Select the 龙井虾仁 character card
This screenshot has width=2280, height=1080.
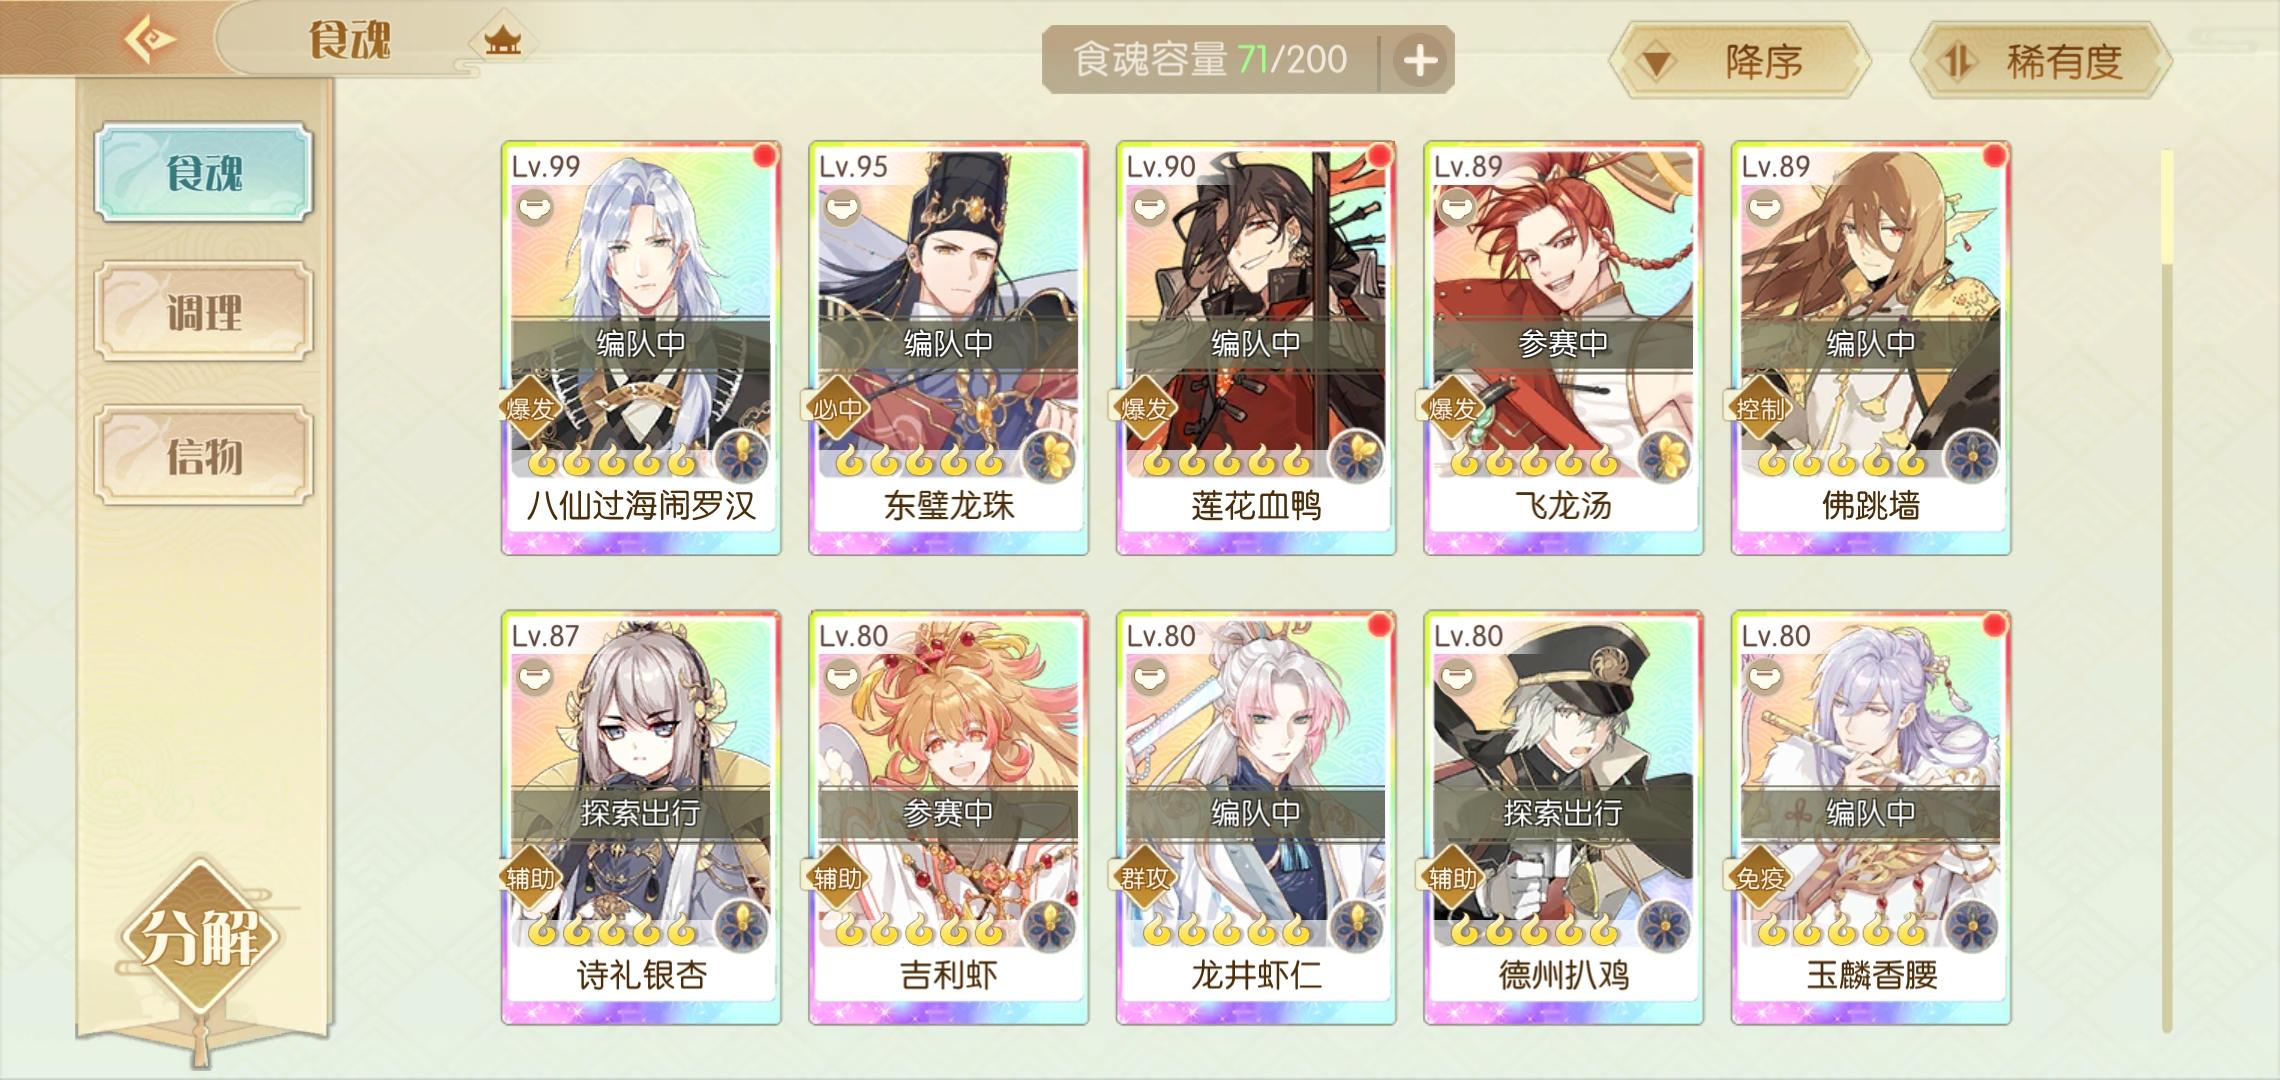point(1256,818)
